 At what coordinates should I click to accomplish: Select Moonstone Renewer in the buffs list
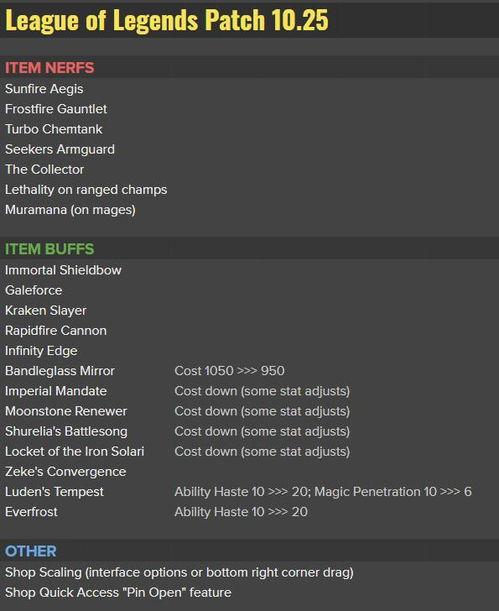[x=66, y=411]
